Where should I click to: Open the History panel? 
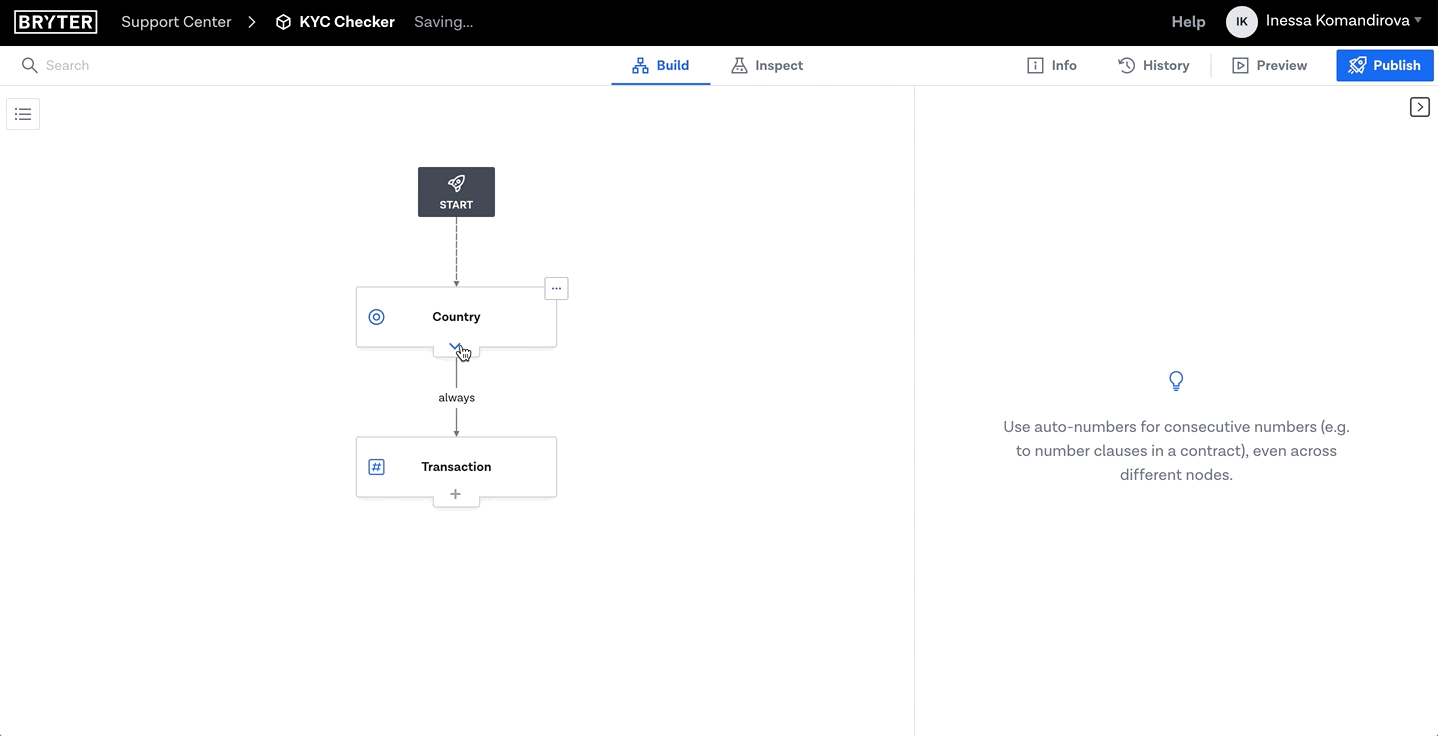point(1154,65)
